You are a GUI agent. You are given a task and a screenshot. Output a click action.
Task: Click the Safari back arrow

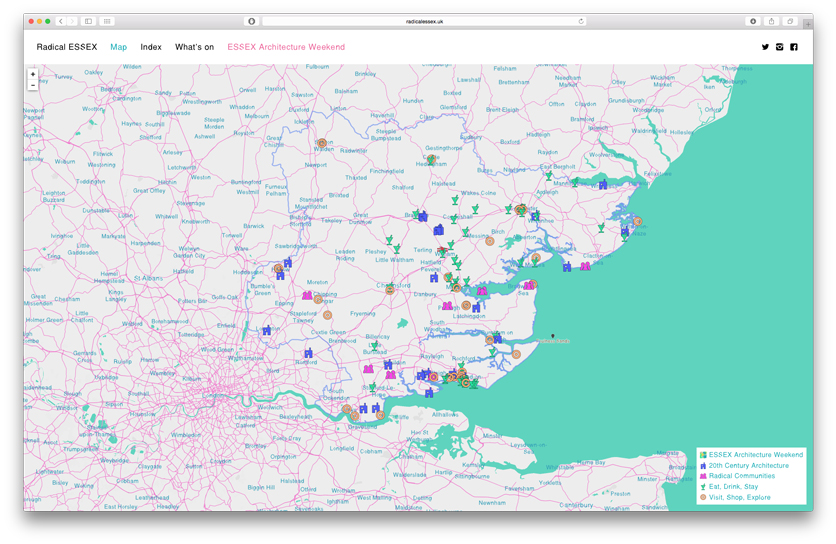(x=61, y=21)
